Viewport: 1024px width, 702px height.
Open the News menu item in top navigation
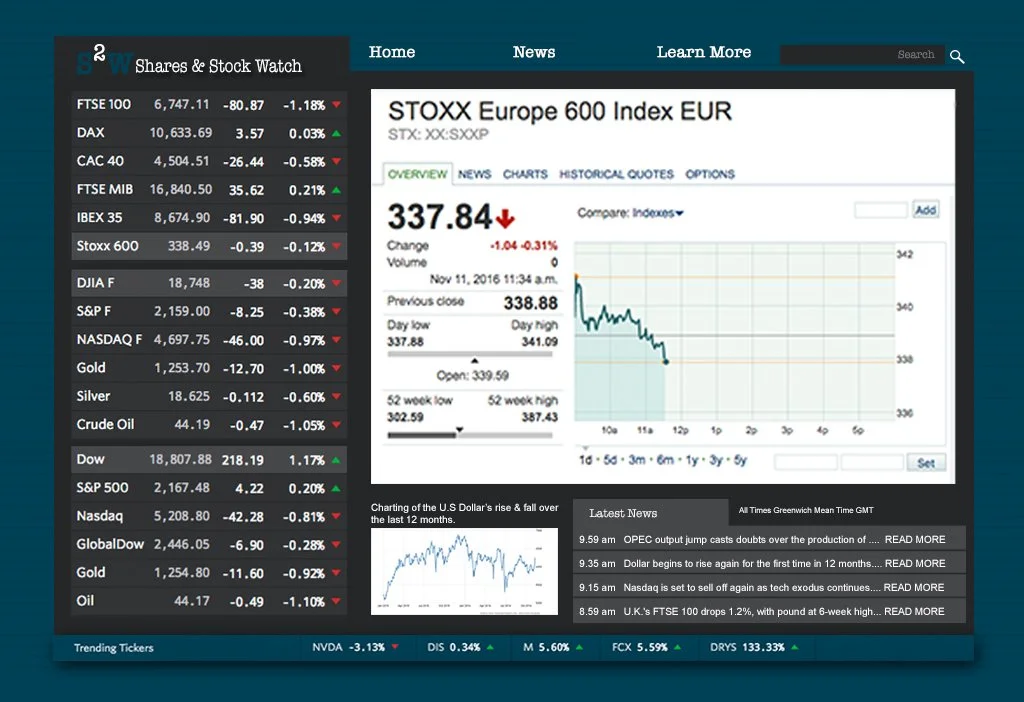534,52
